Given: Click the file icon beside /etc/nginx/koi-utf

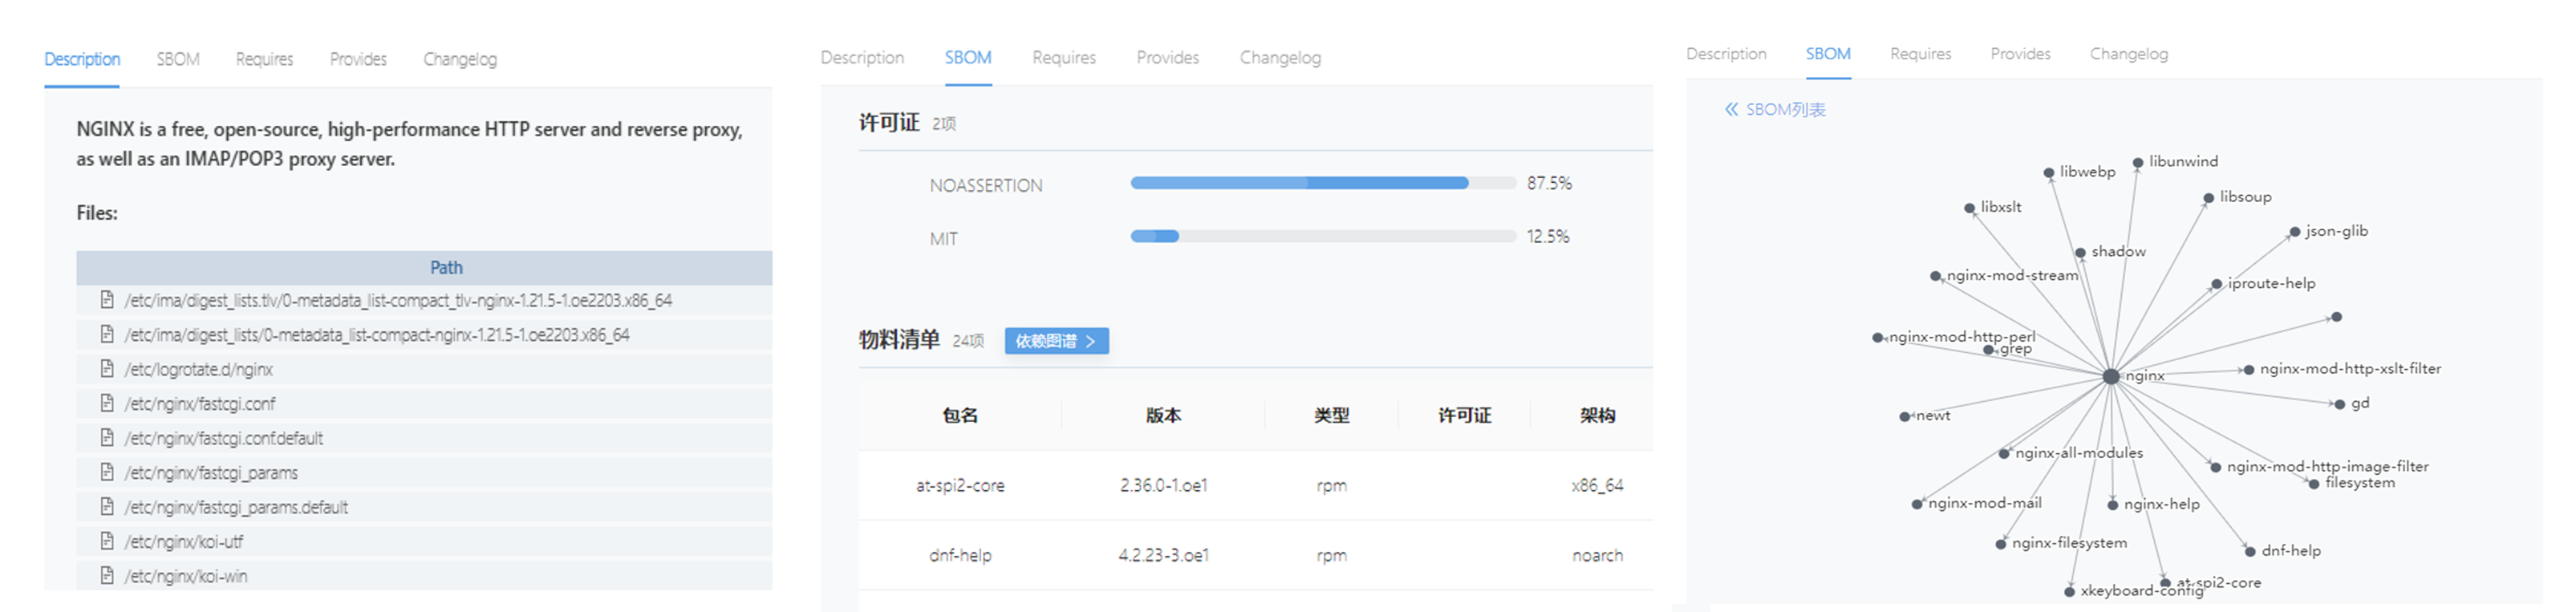Looking at the screenshot, I should tap(107, 541).
